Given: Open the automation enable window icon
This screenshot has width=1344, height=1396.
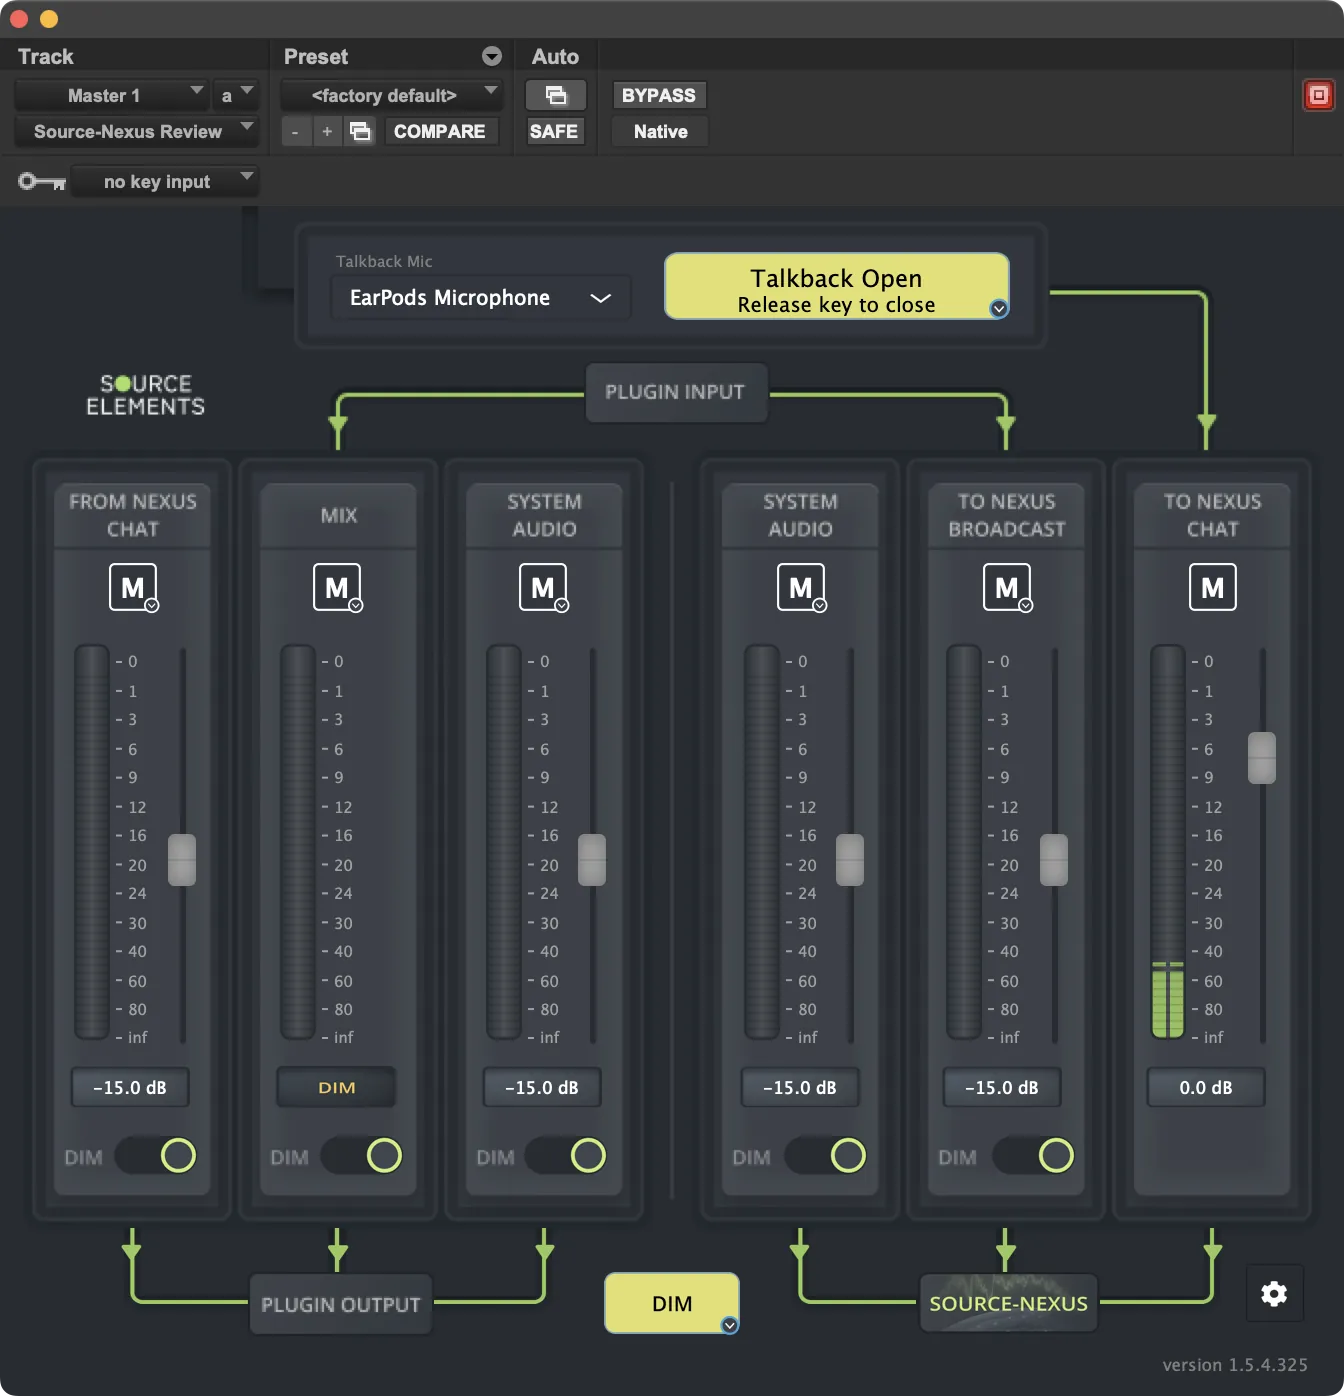Looking at the screenshot, I should tap(556, 95).
